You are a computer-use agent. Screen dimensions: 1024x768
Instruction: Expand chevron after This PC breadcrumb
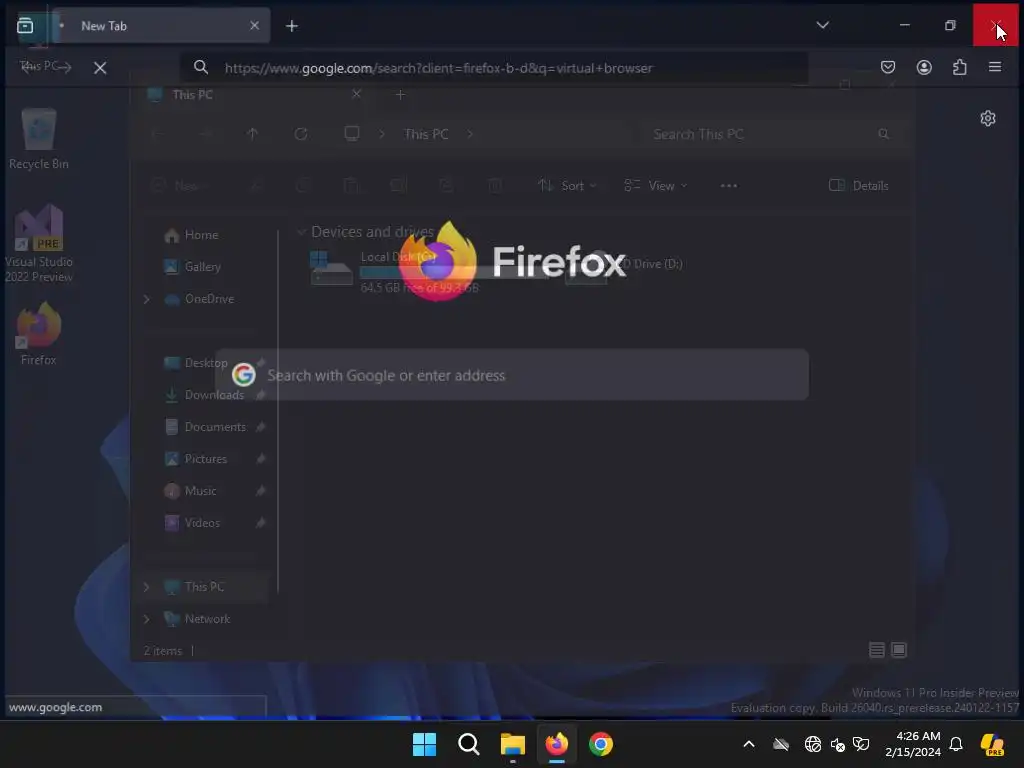470,134
